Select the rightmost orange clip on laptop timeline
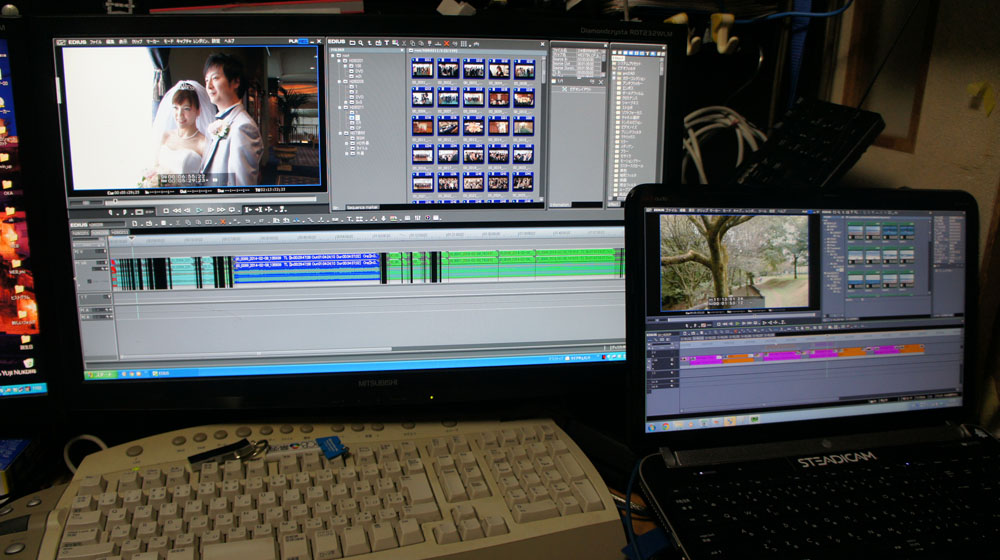 coord(912,349)
